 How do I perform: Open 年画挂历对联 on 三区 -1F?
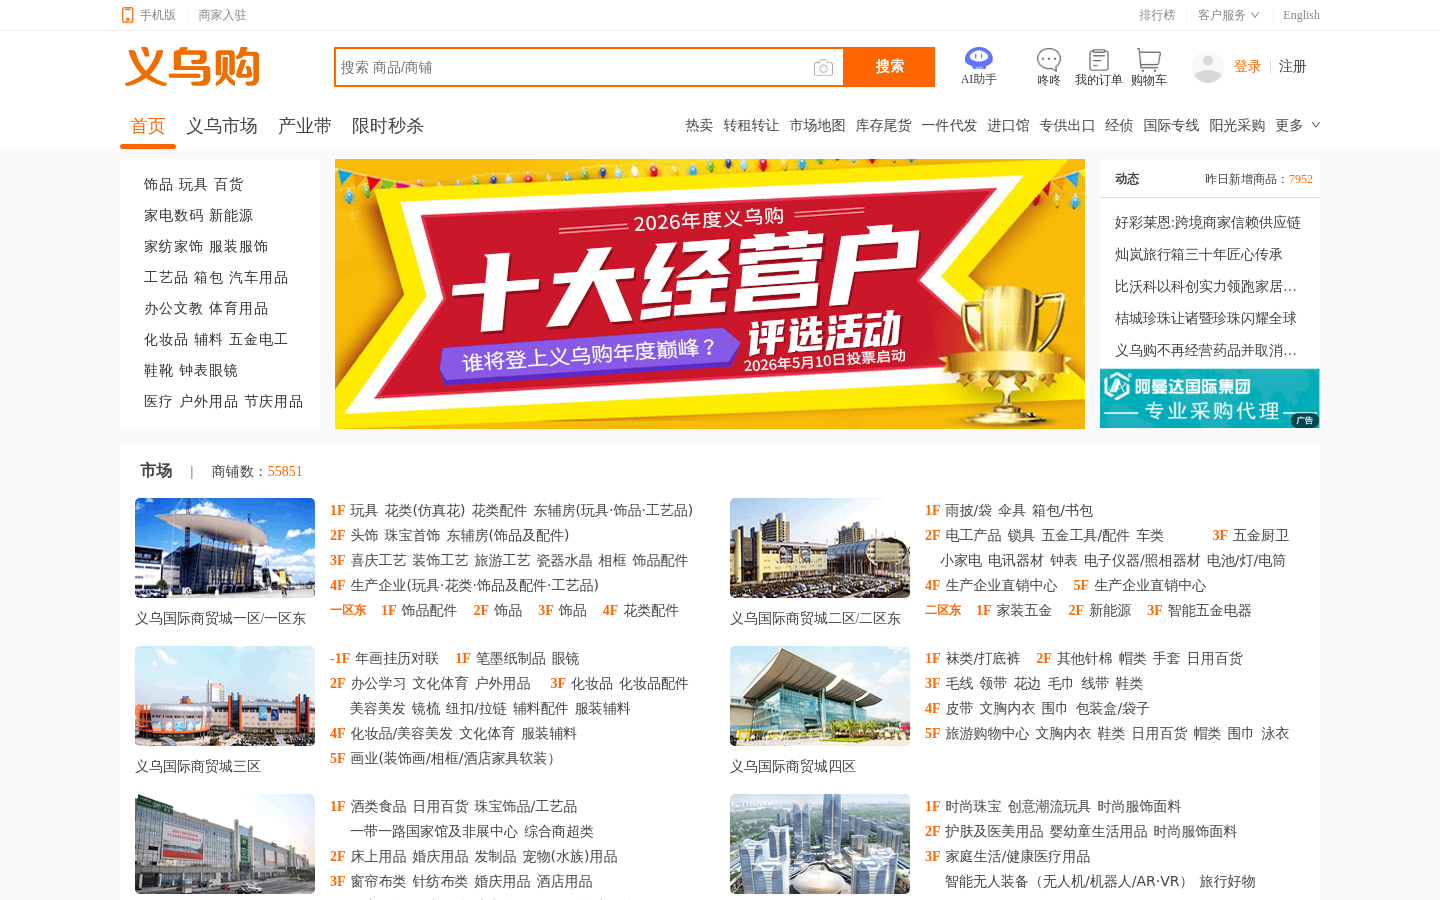[x=397, y=658]
